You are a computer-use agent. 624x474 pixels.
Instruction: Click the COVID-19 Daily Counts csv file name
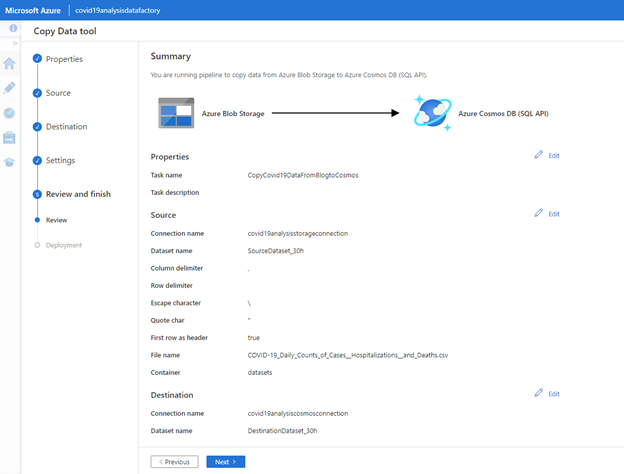[348, 355]
